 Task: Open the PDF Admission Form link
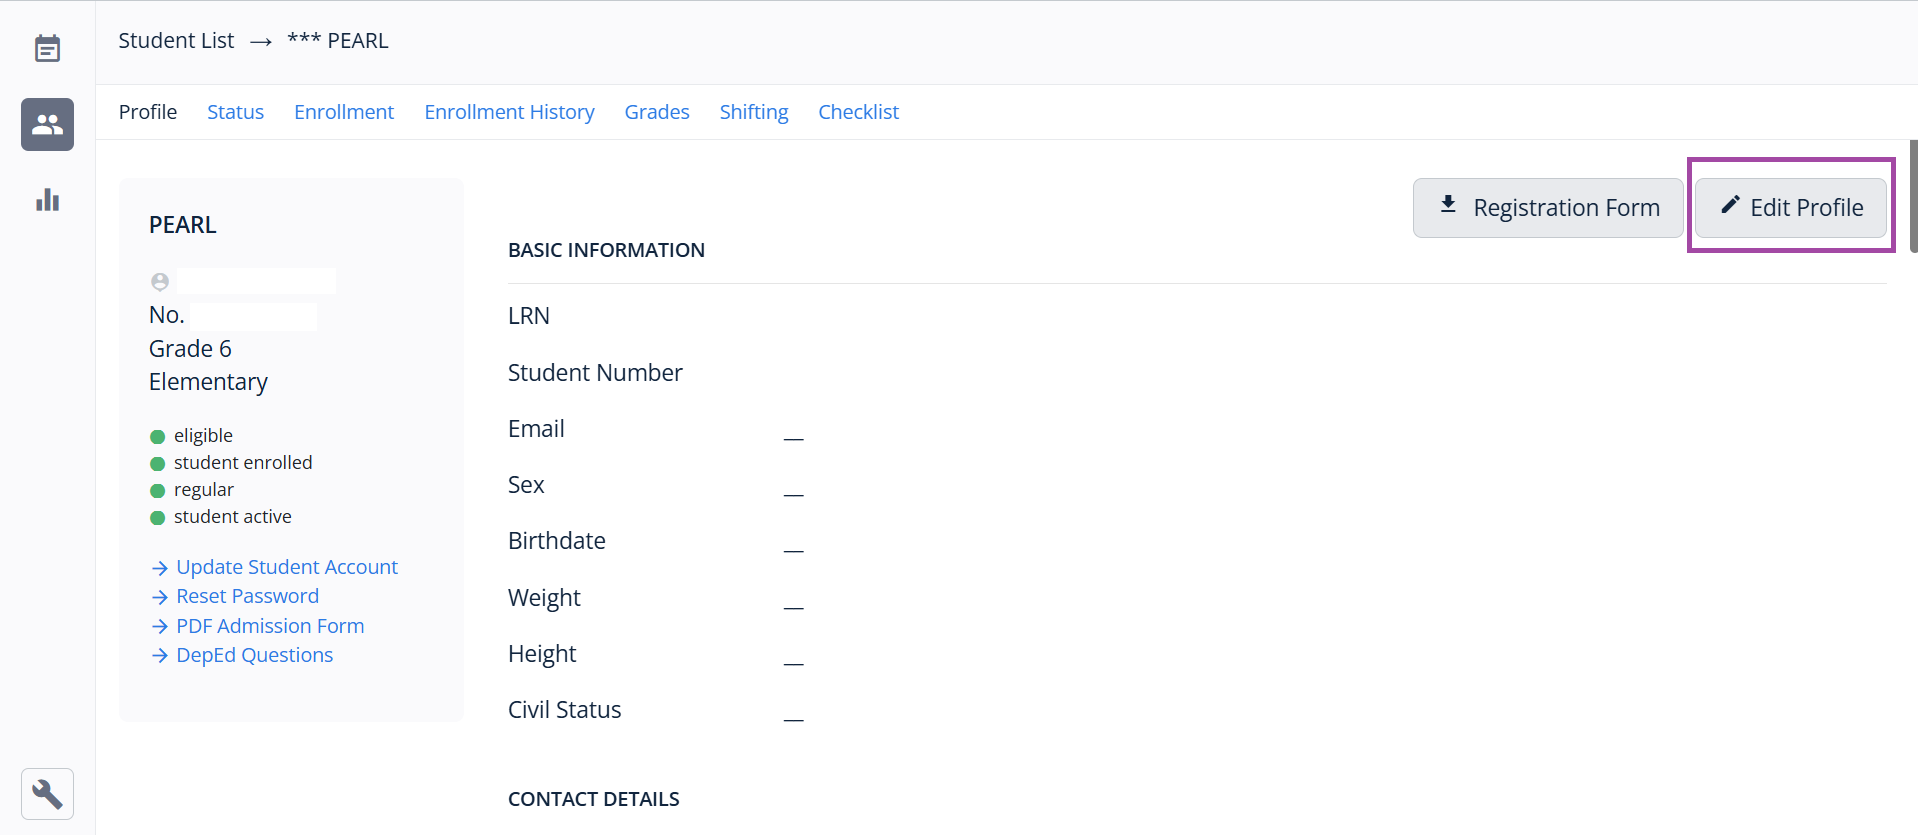pos(270,626)
